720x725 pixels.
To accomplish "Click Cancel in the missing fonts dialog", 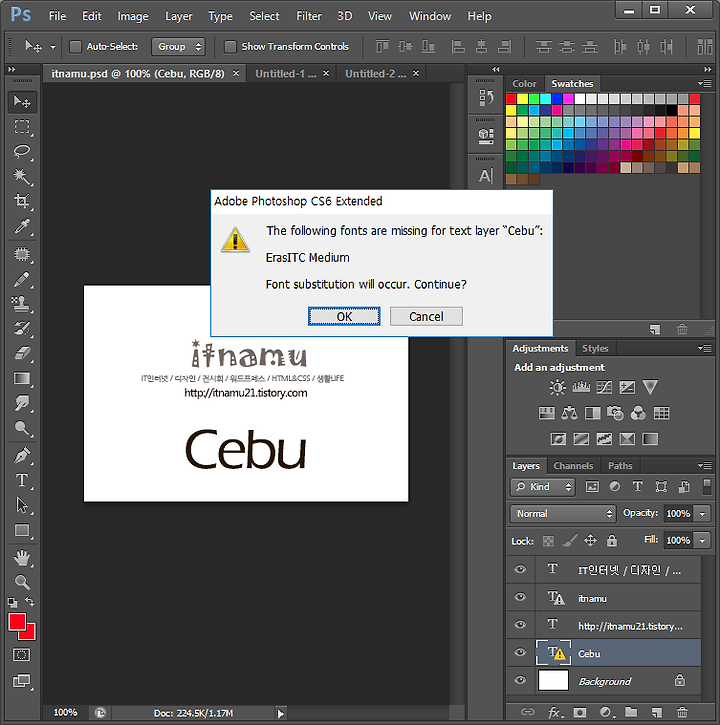I will pyautogui.click(x=426, y=317).
